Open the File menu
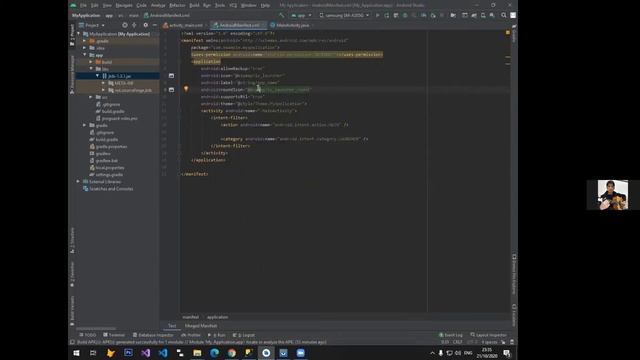Viewport: 640px width, 360px height. click(x=83, y=5)
